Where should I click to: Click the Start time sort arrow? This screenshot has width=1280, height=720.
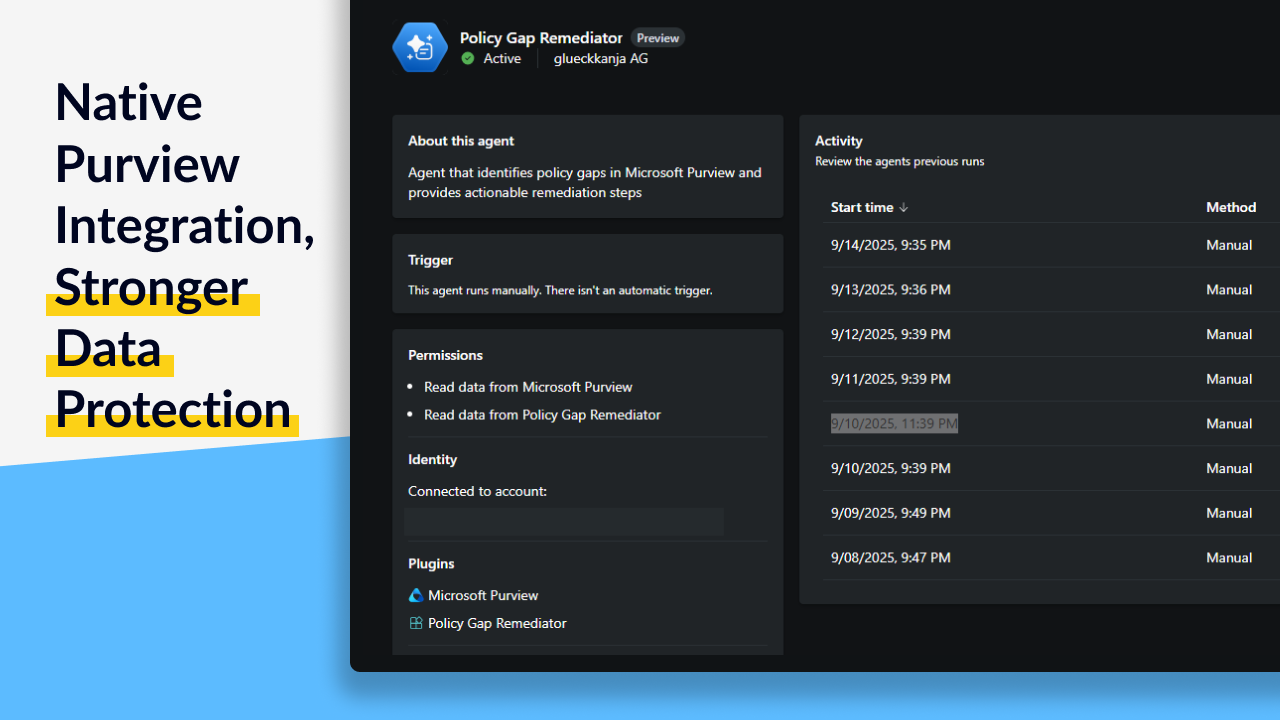904,208
